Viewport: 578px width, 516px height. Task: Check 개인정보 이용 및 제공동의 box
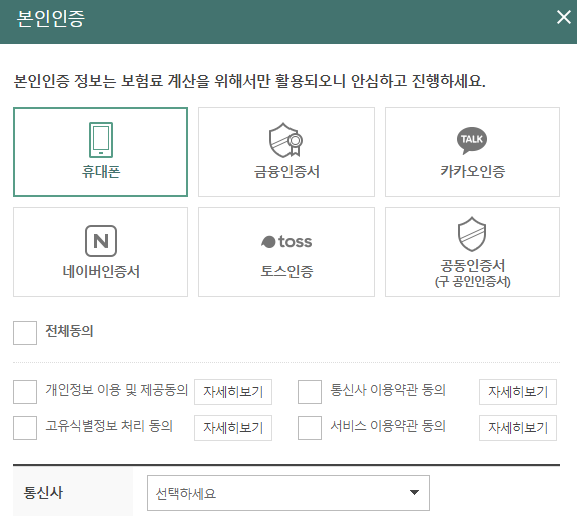coord(25,392)
